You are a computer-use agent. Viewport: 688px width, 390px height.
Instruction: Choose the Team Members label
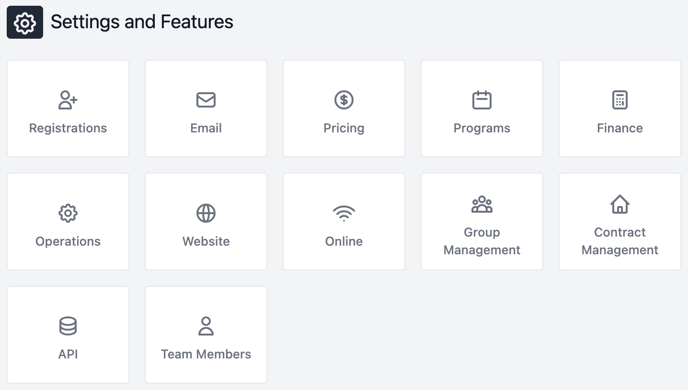206,354
